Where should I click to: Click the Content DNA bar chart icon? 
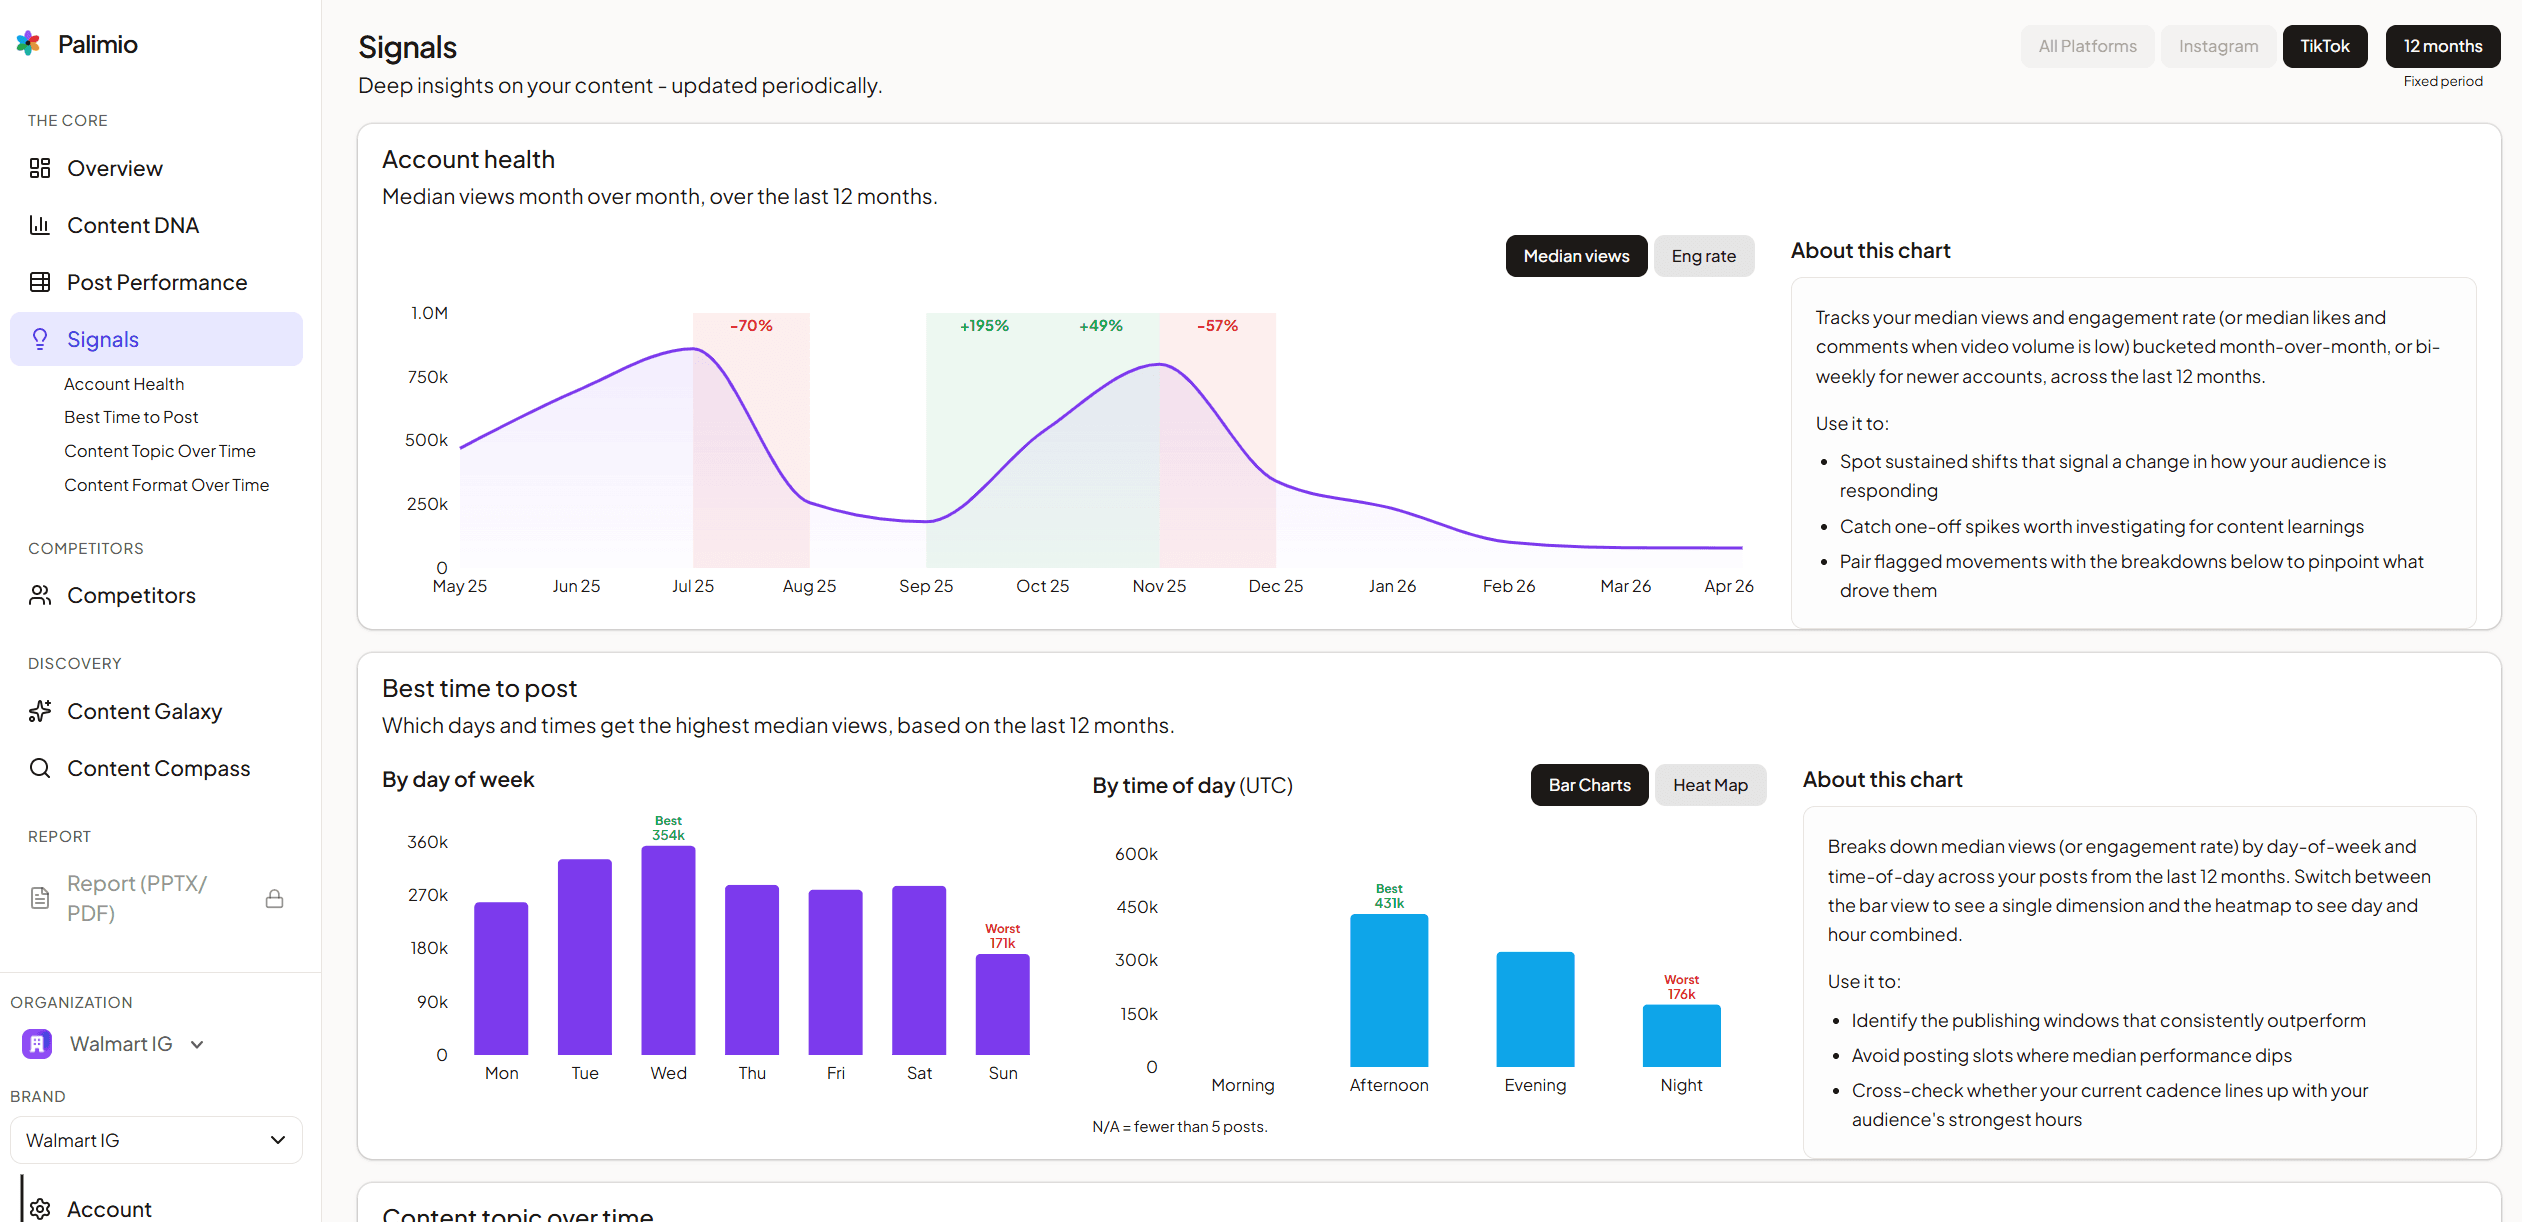(x=40, y=225)
